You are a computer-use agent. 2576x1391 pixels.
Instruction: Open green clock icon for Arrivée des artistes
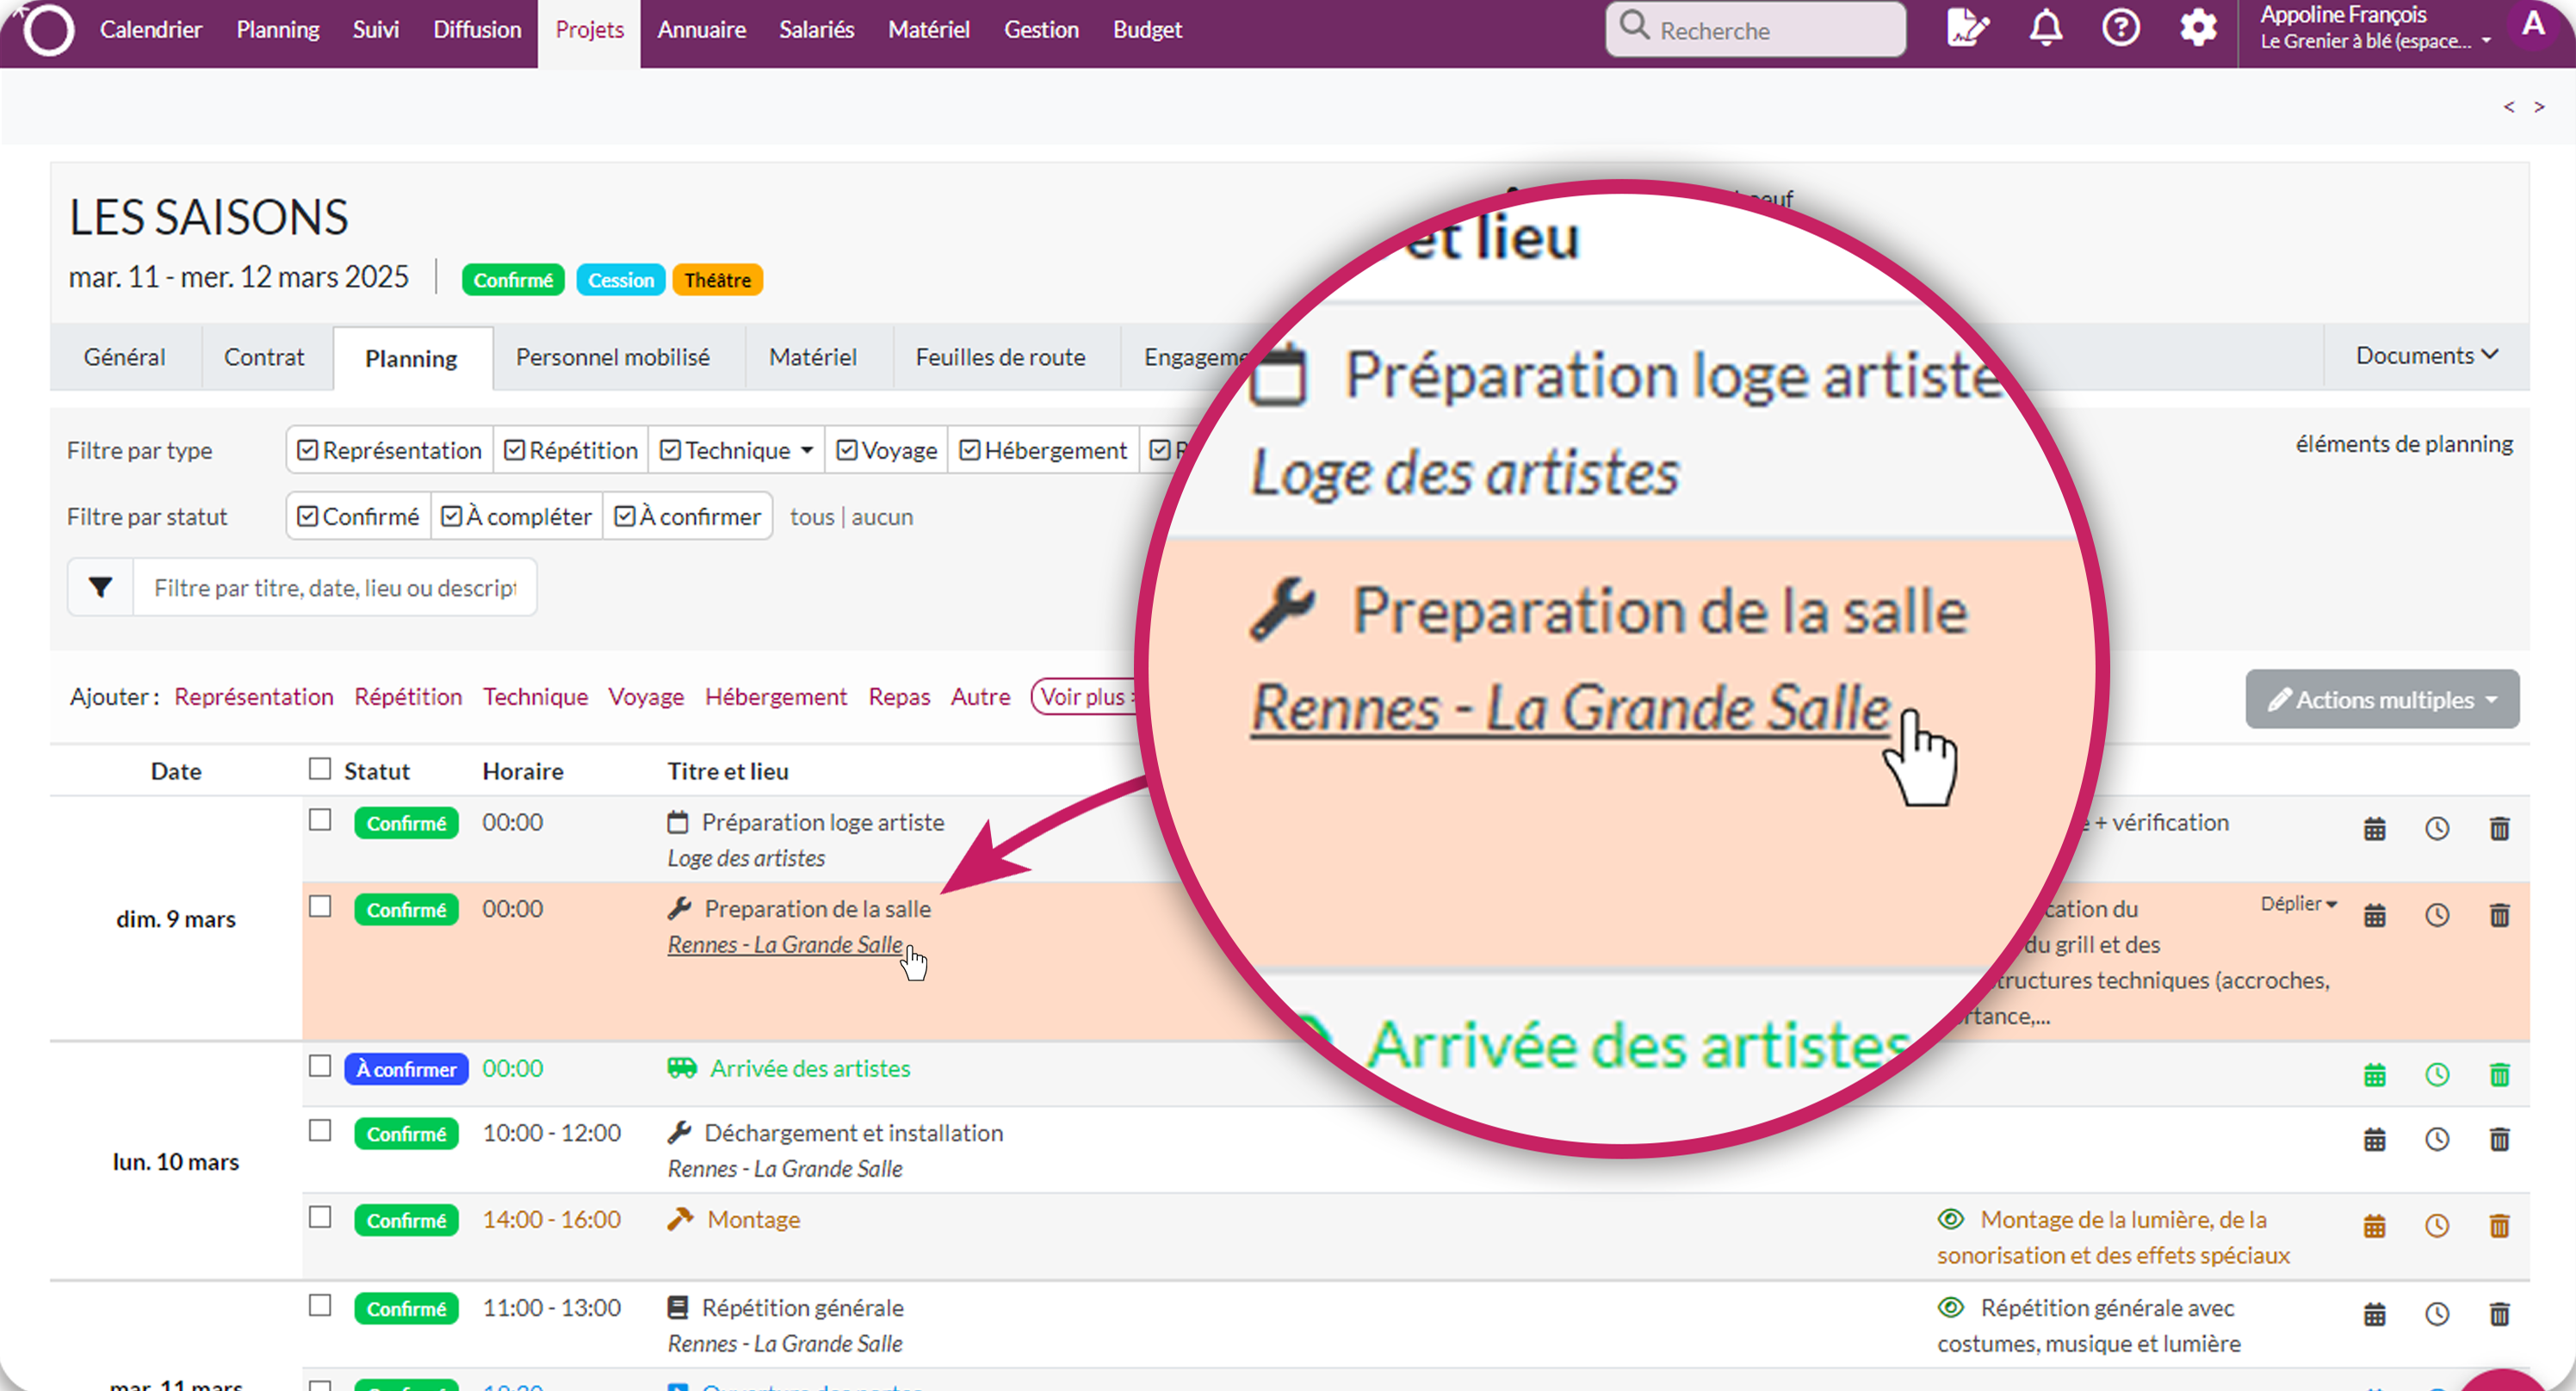[x=2437, y=1075]
